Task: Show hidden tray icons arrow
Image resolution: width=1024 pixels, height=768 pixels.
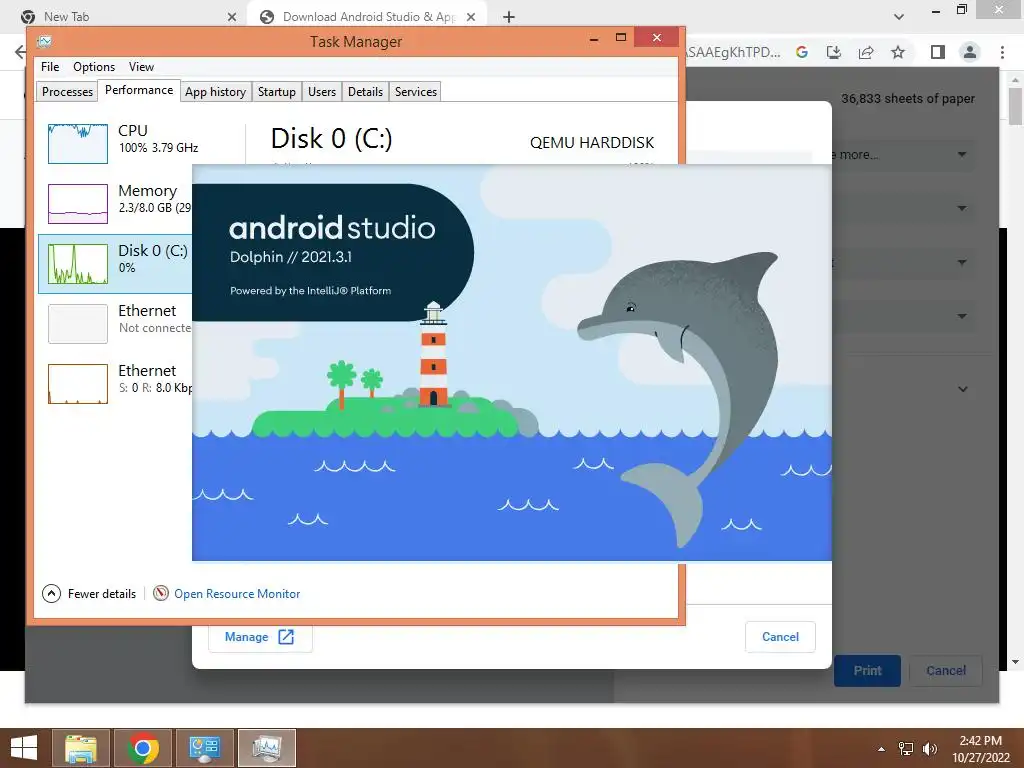Action: (x=882, y=749)
